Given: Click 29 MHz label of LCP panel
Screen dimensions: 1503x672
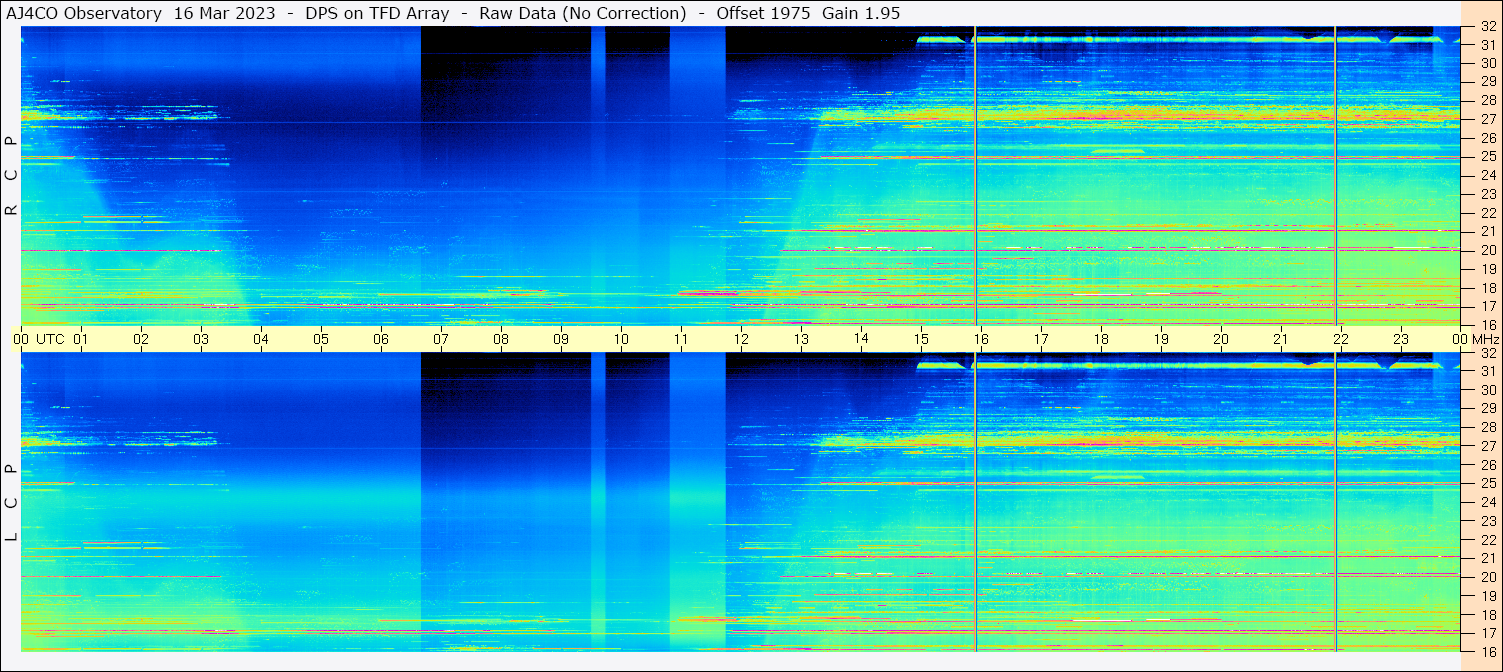Looking at the screenshot, I should pos(1487,409).
